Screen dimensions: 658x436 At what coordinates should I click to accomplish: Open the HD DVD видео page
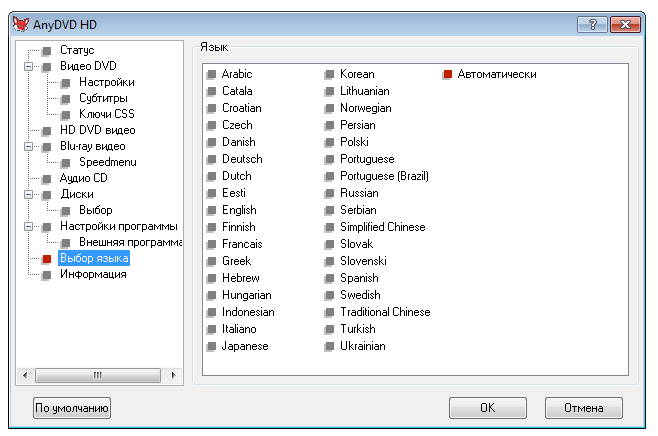click(97, 130)
